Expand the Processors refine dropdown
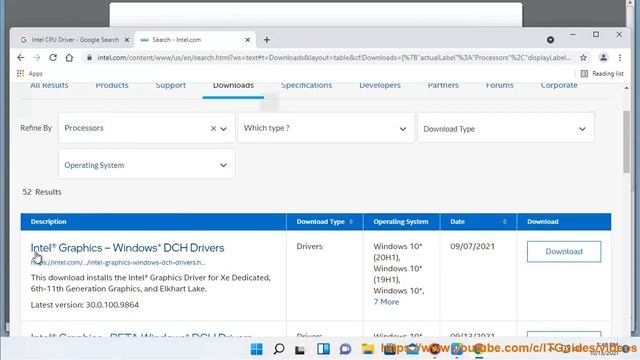 224,129
